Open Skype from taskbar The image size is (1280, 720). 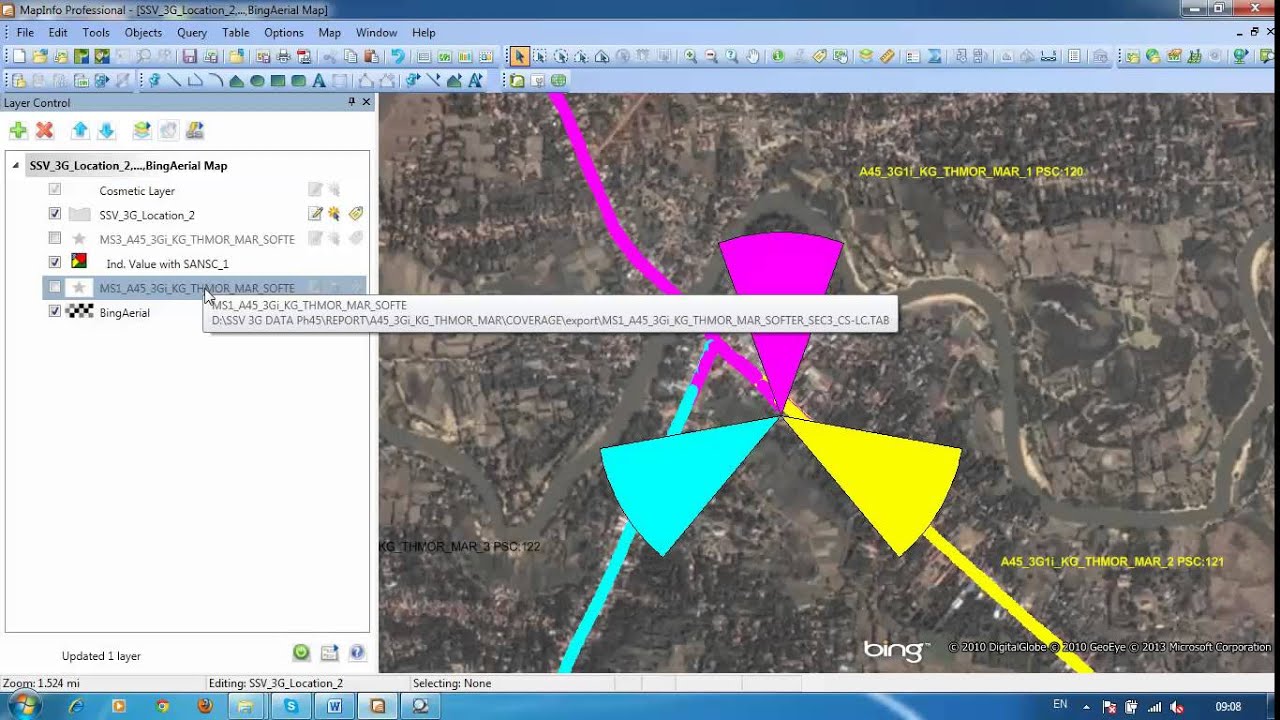click(x=291, y=706)
